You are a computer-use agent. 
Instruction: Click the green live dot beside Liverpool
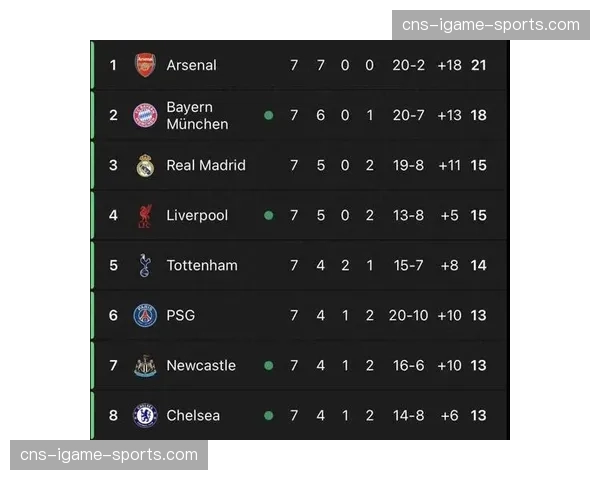[x=268, y=215]
